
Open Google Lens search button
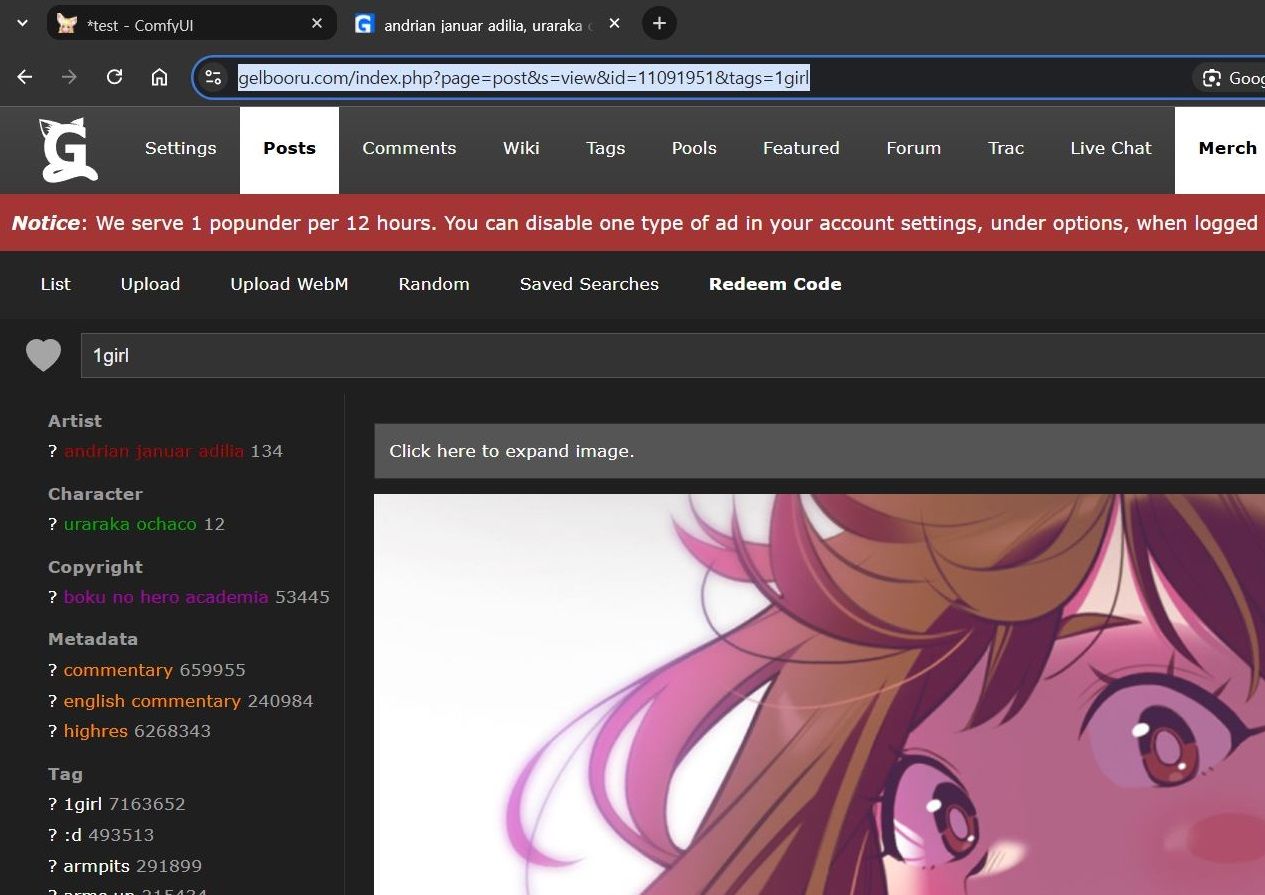pos(1230,78)
